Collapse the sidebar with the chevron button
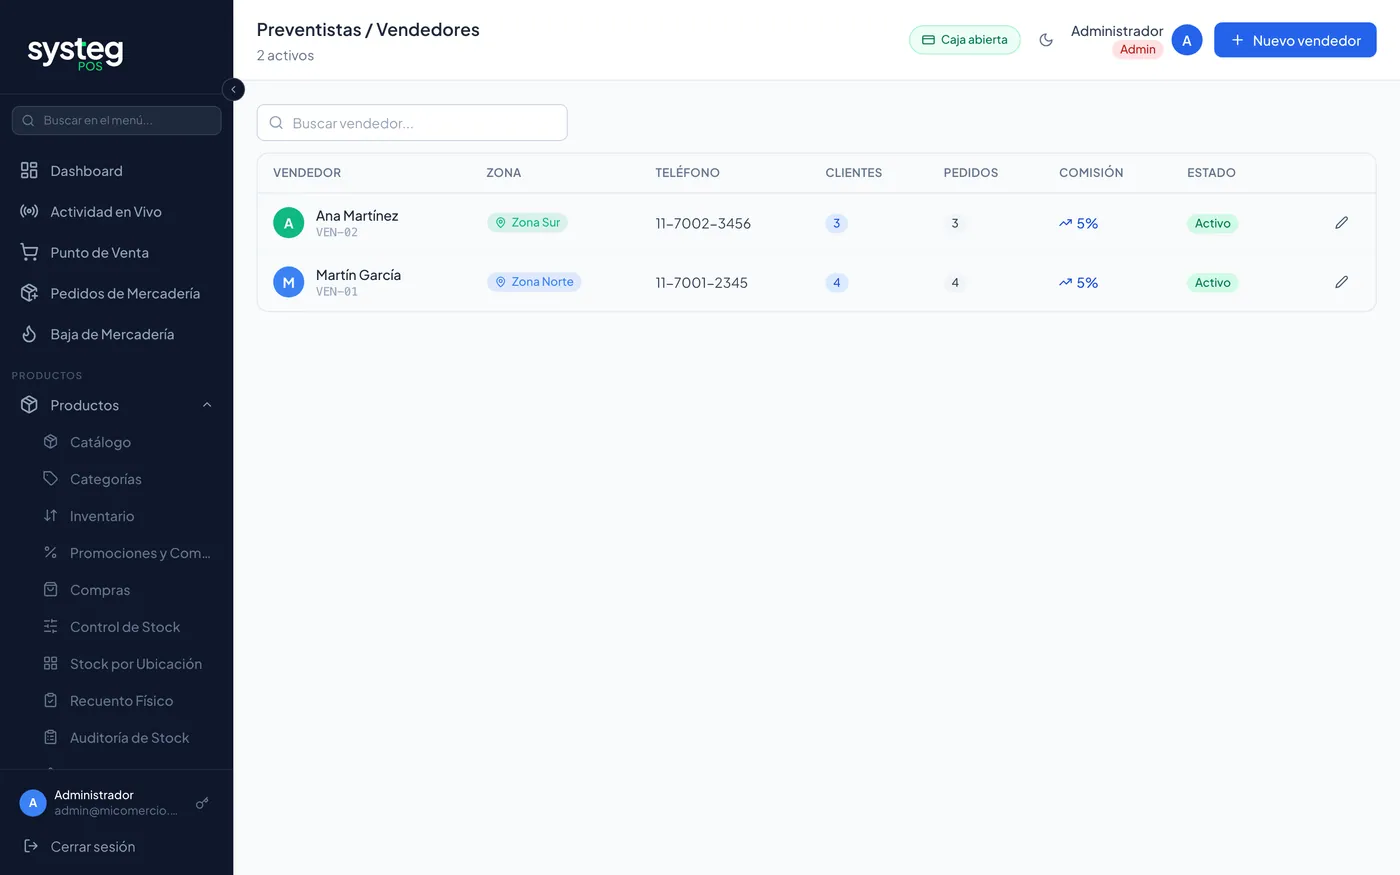The width and height of the screenshot is (1400, 875). 233,90
